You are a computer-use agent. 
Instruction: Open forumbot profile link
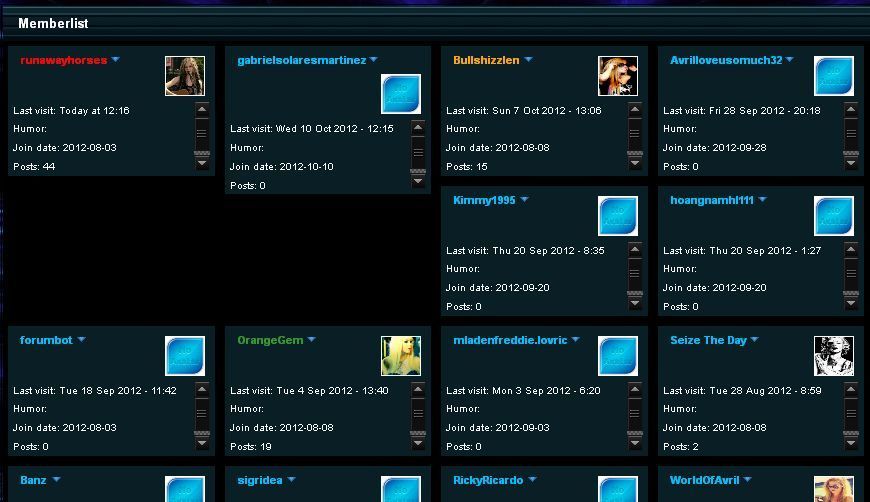tap(46, 340)
